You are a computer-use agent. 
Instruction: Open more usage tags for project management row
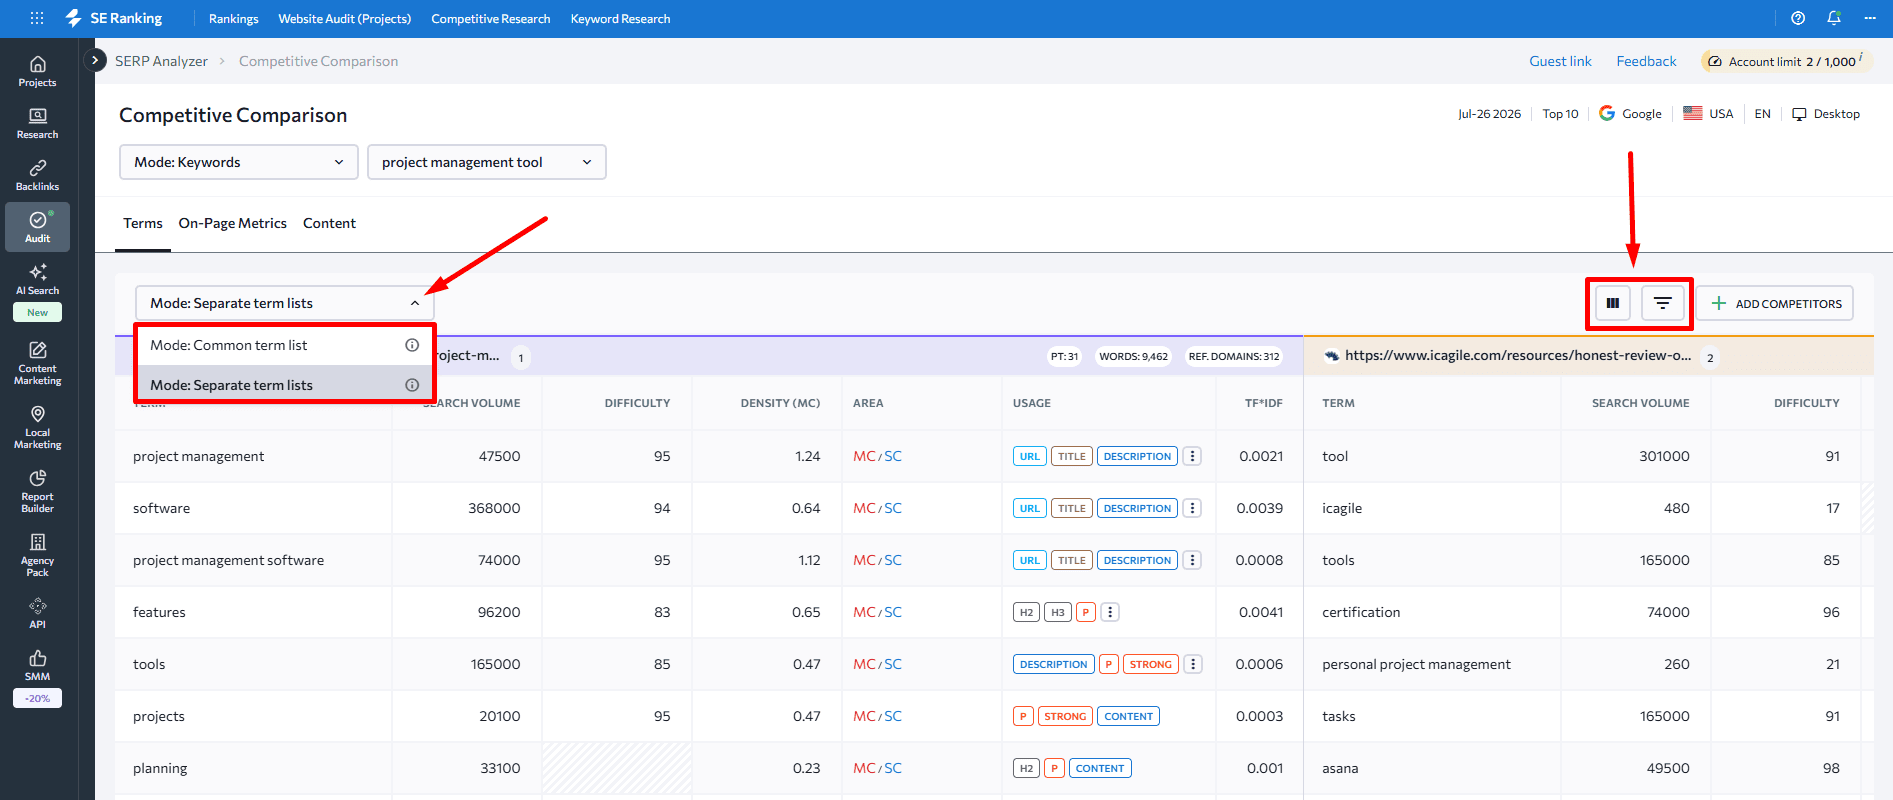click(x=1192, y=456)
